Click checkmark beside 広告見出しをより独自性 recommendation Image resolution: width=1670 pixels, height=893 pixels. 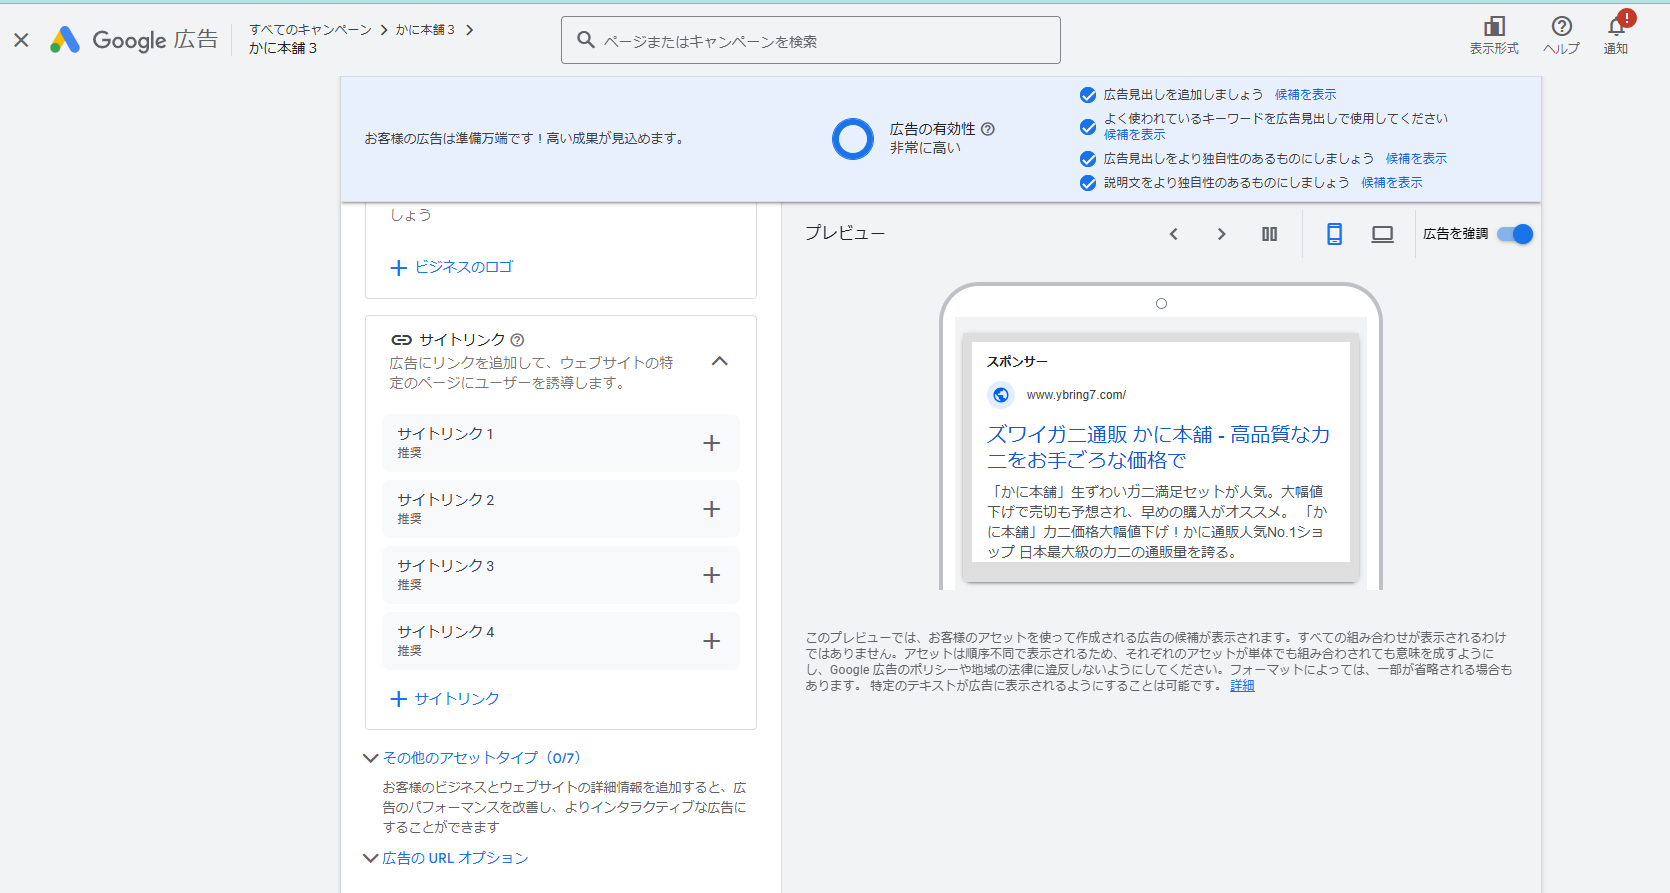(1088, 159)
